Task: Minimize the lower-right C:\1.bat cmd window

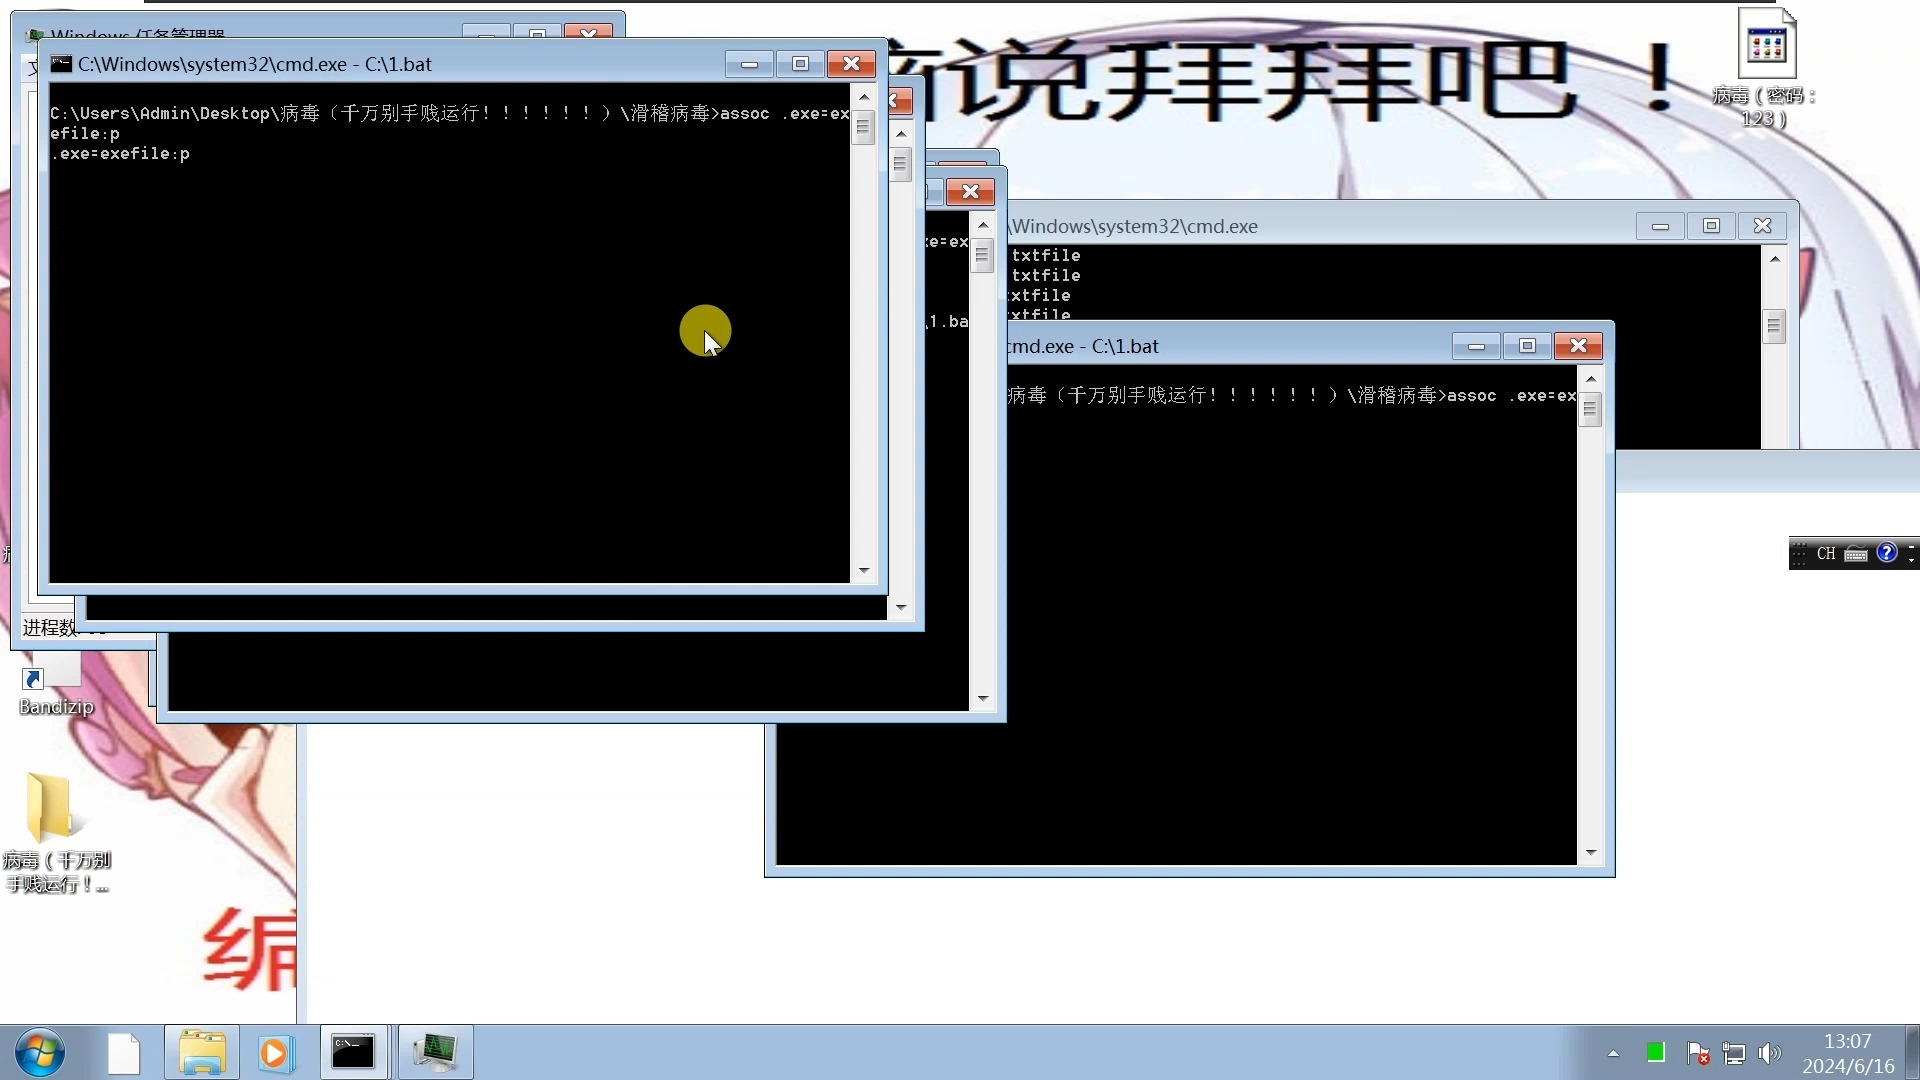Action: [1476, 346]
